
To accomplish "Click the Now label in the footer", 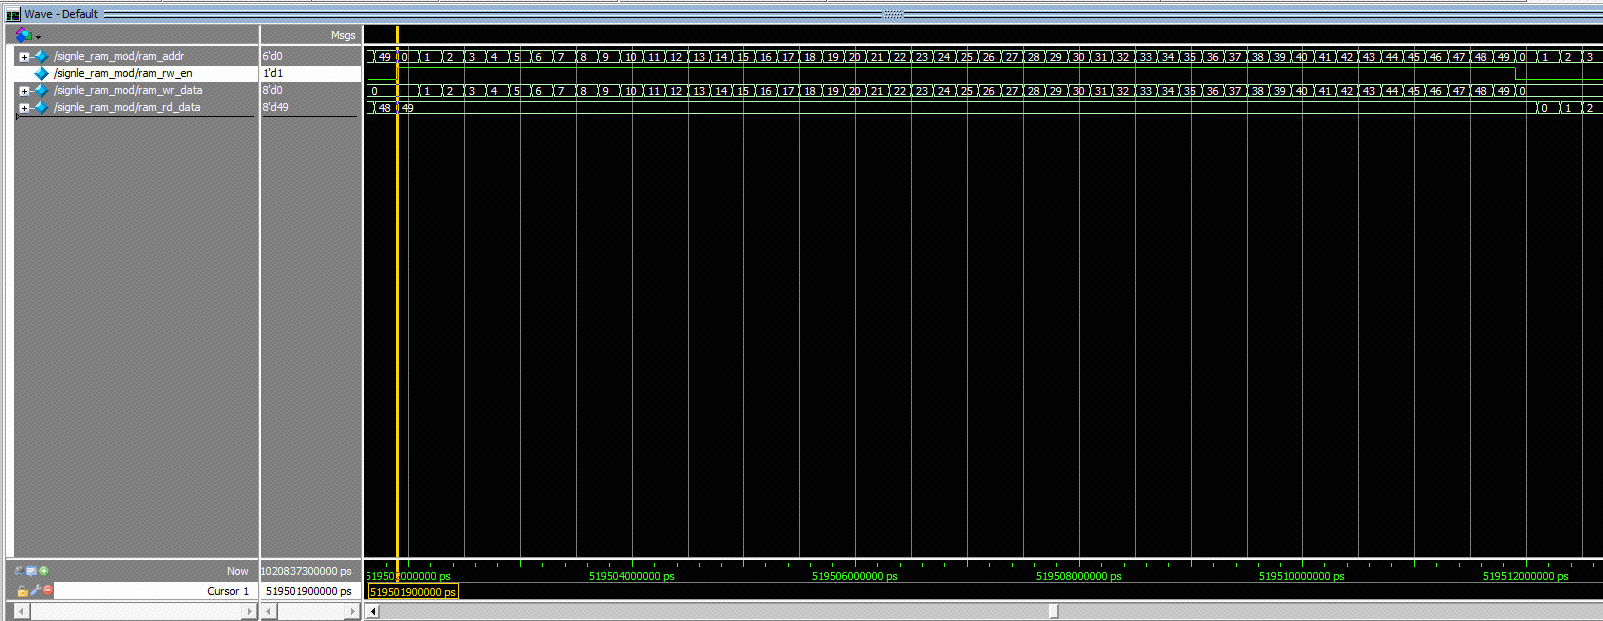I will 237,571.
